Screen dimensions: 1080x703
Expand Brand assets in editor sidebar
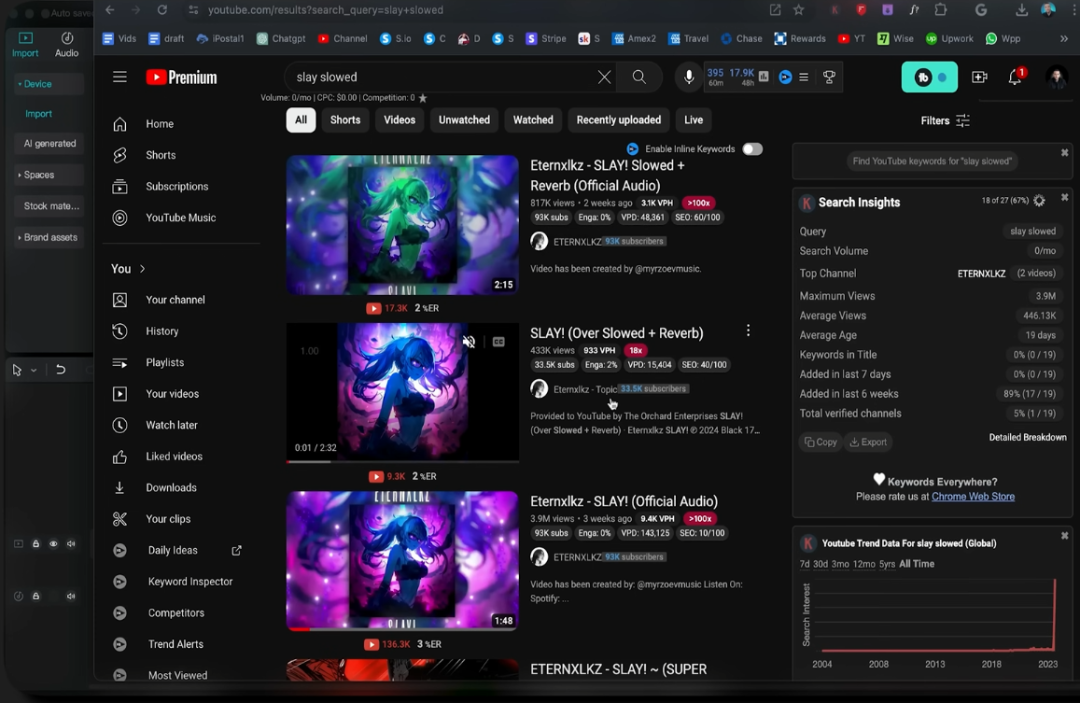[x=48, y=238]
